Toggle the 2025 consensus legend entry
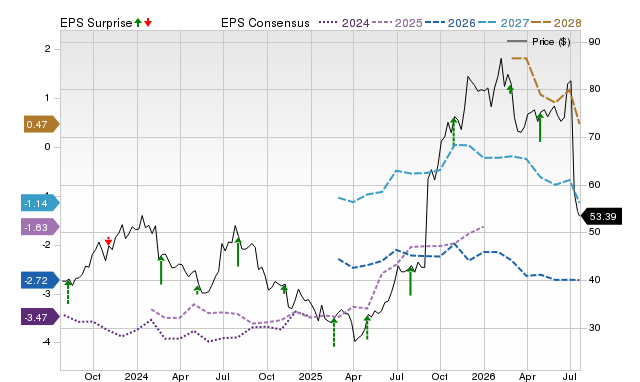Image resolution: width=640 pixels, height=382 pixels. point(397,23)
